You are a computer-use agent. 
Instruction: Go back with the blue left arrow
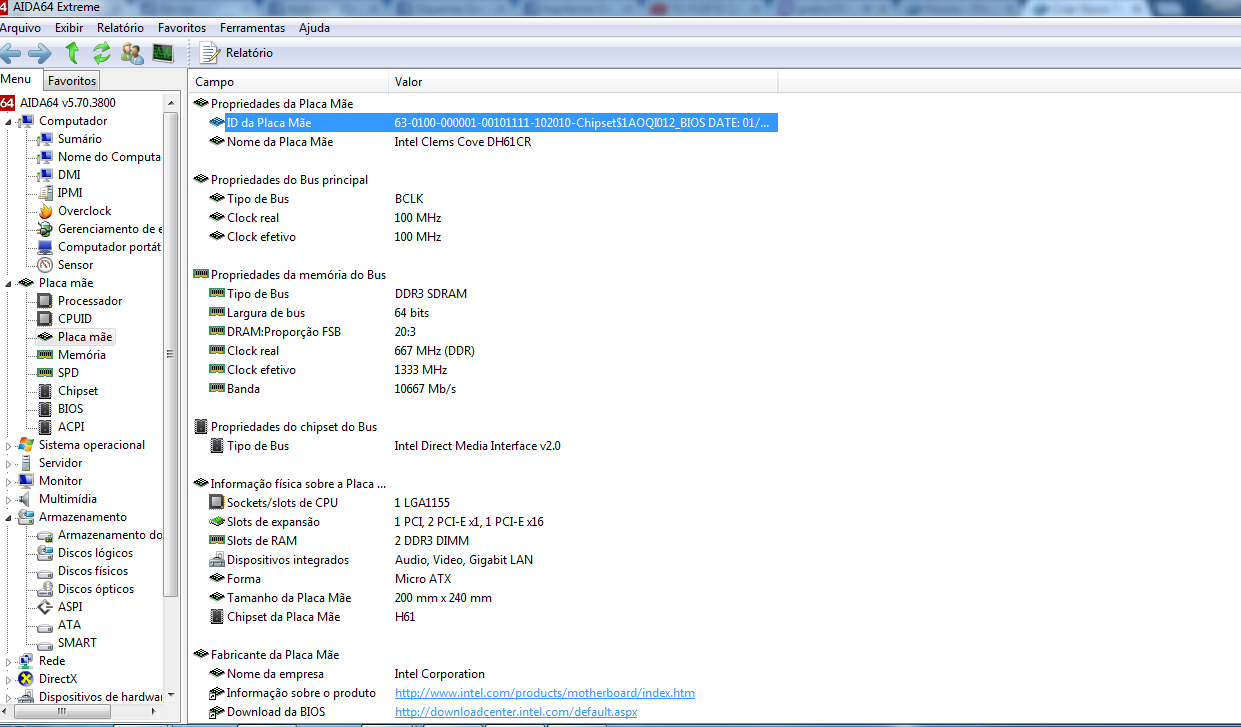11,53
